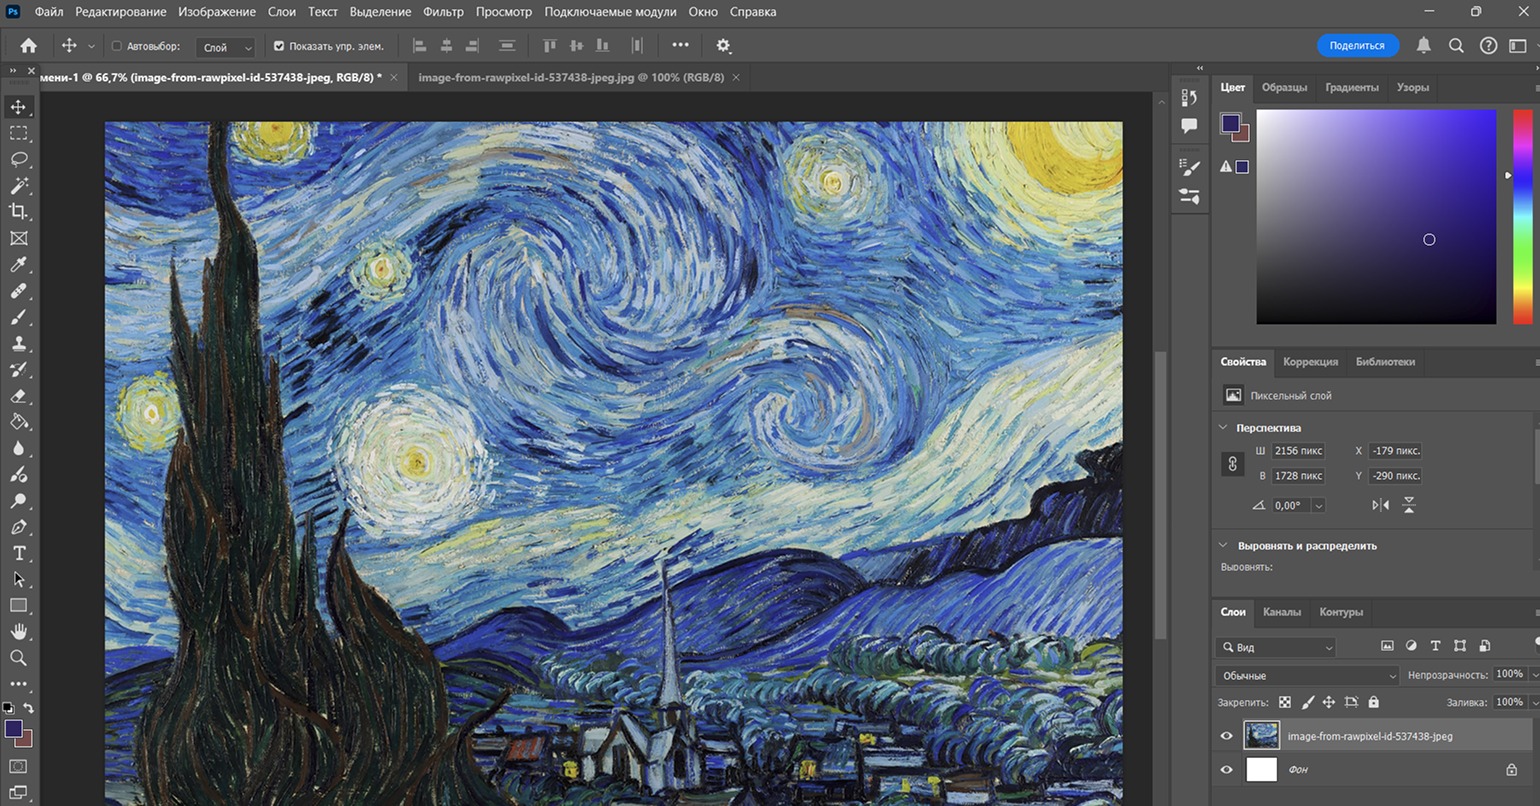
Task: Select the Healing Brush tool
Action: coord(18,291)
